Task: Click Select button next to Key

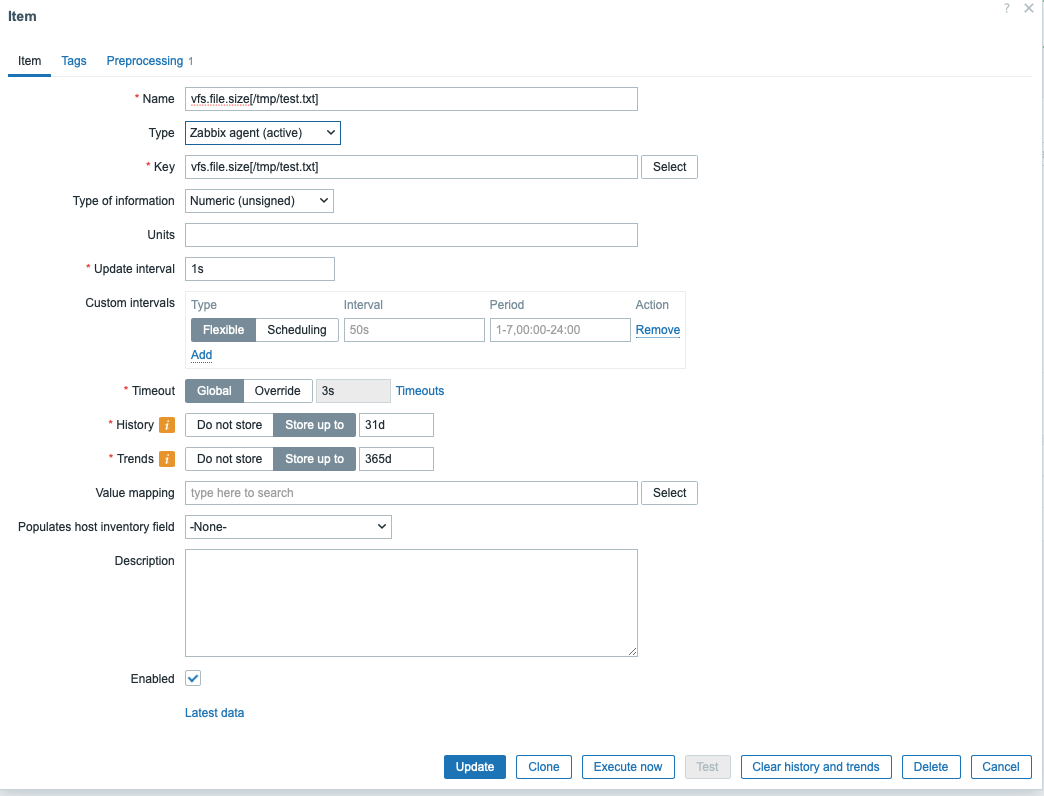Action: tap(669, 167)
